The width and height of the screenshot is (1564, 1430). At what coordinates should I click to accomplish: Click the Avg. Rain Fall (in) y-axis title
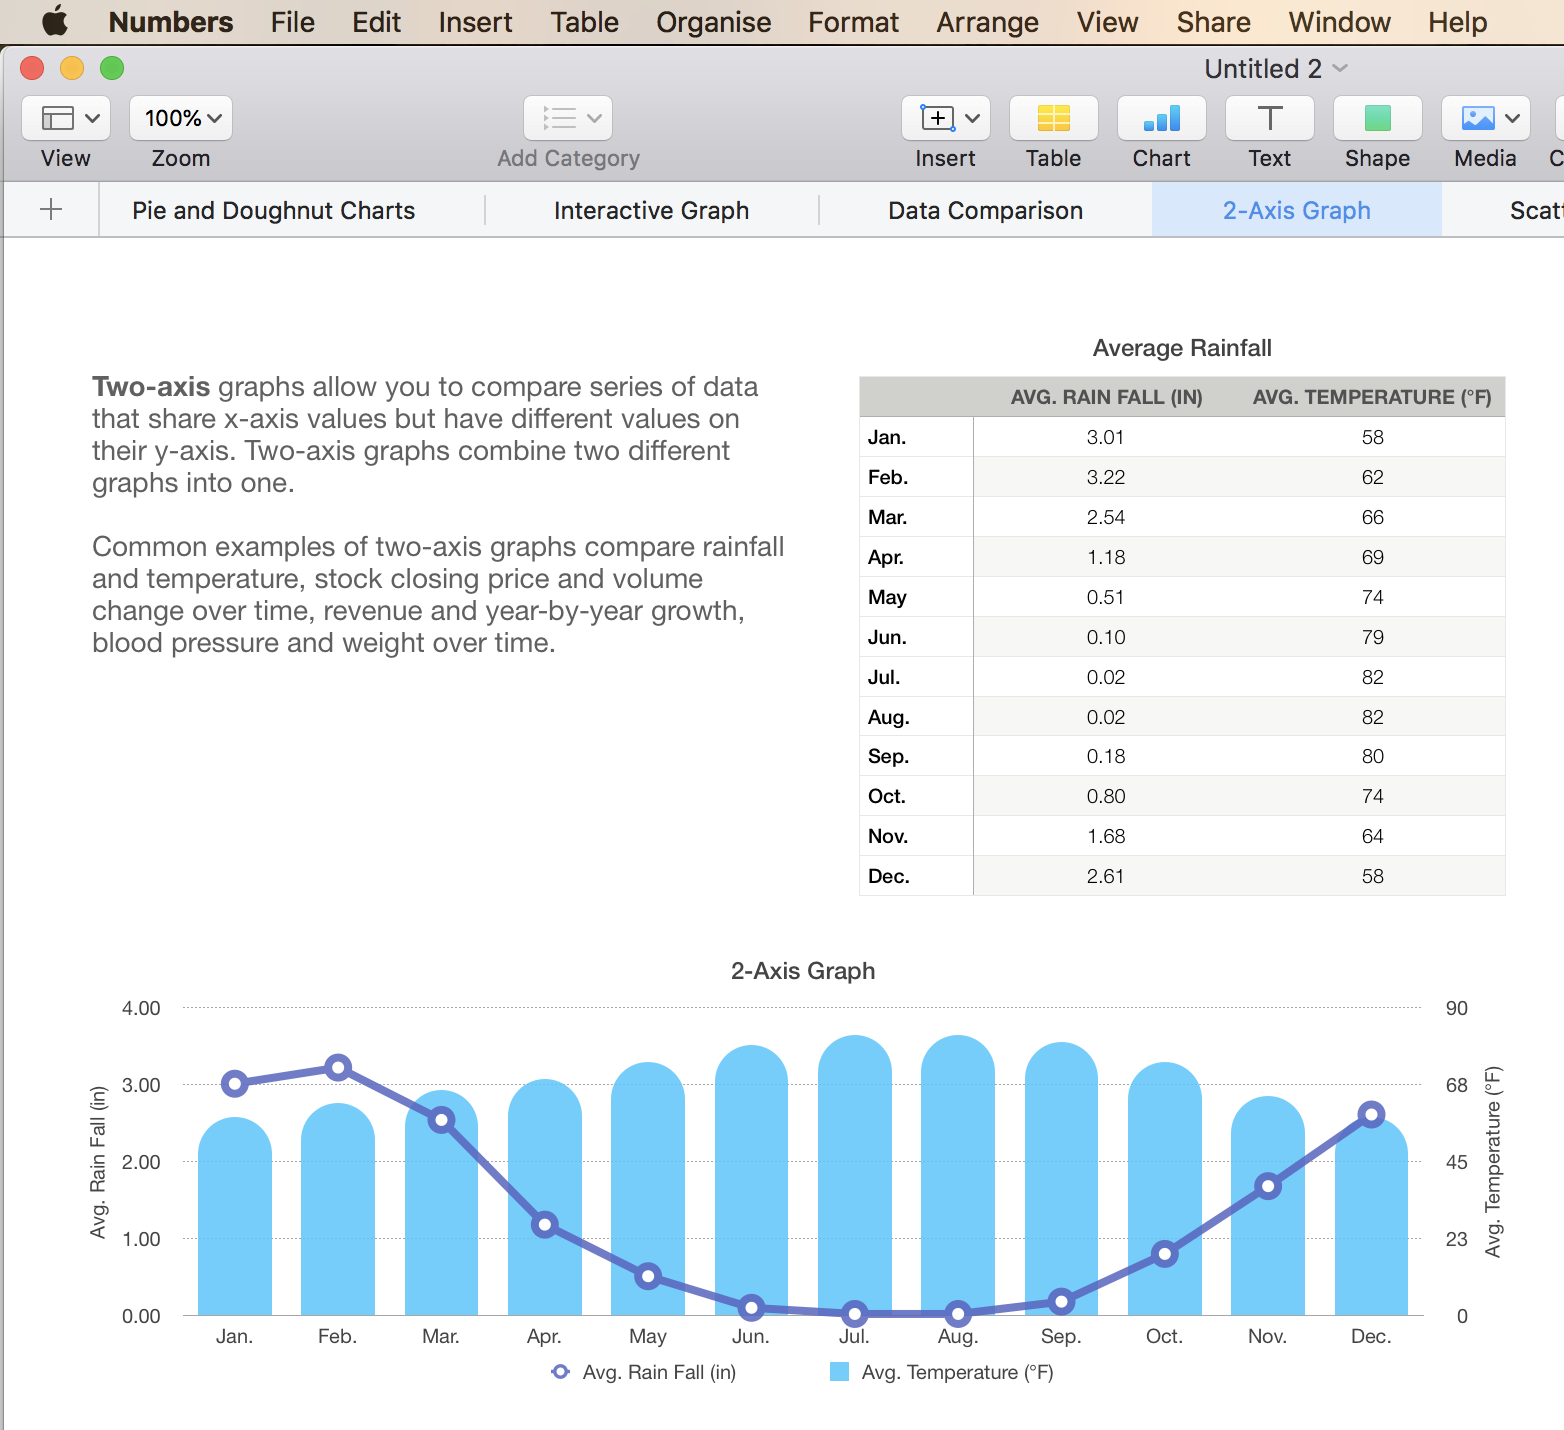98,1162
